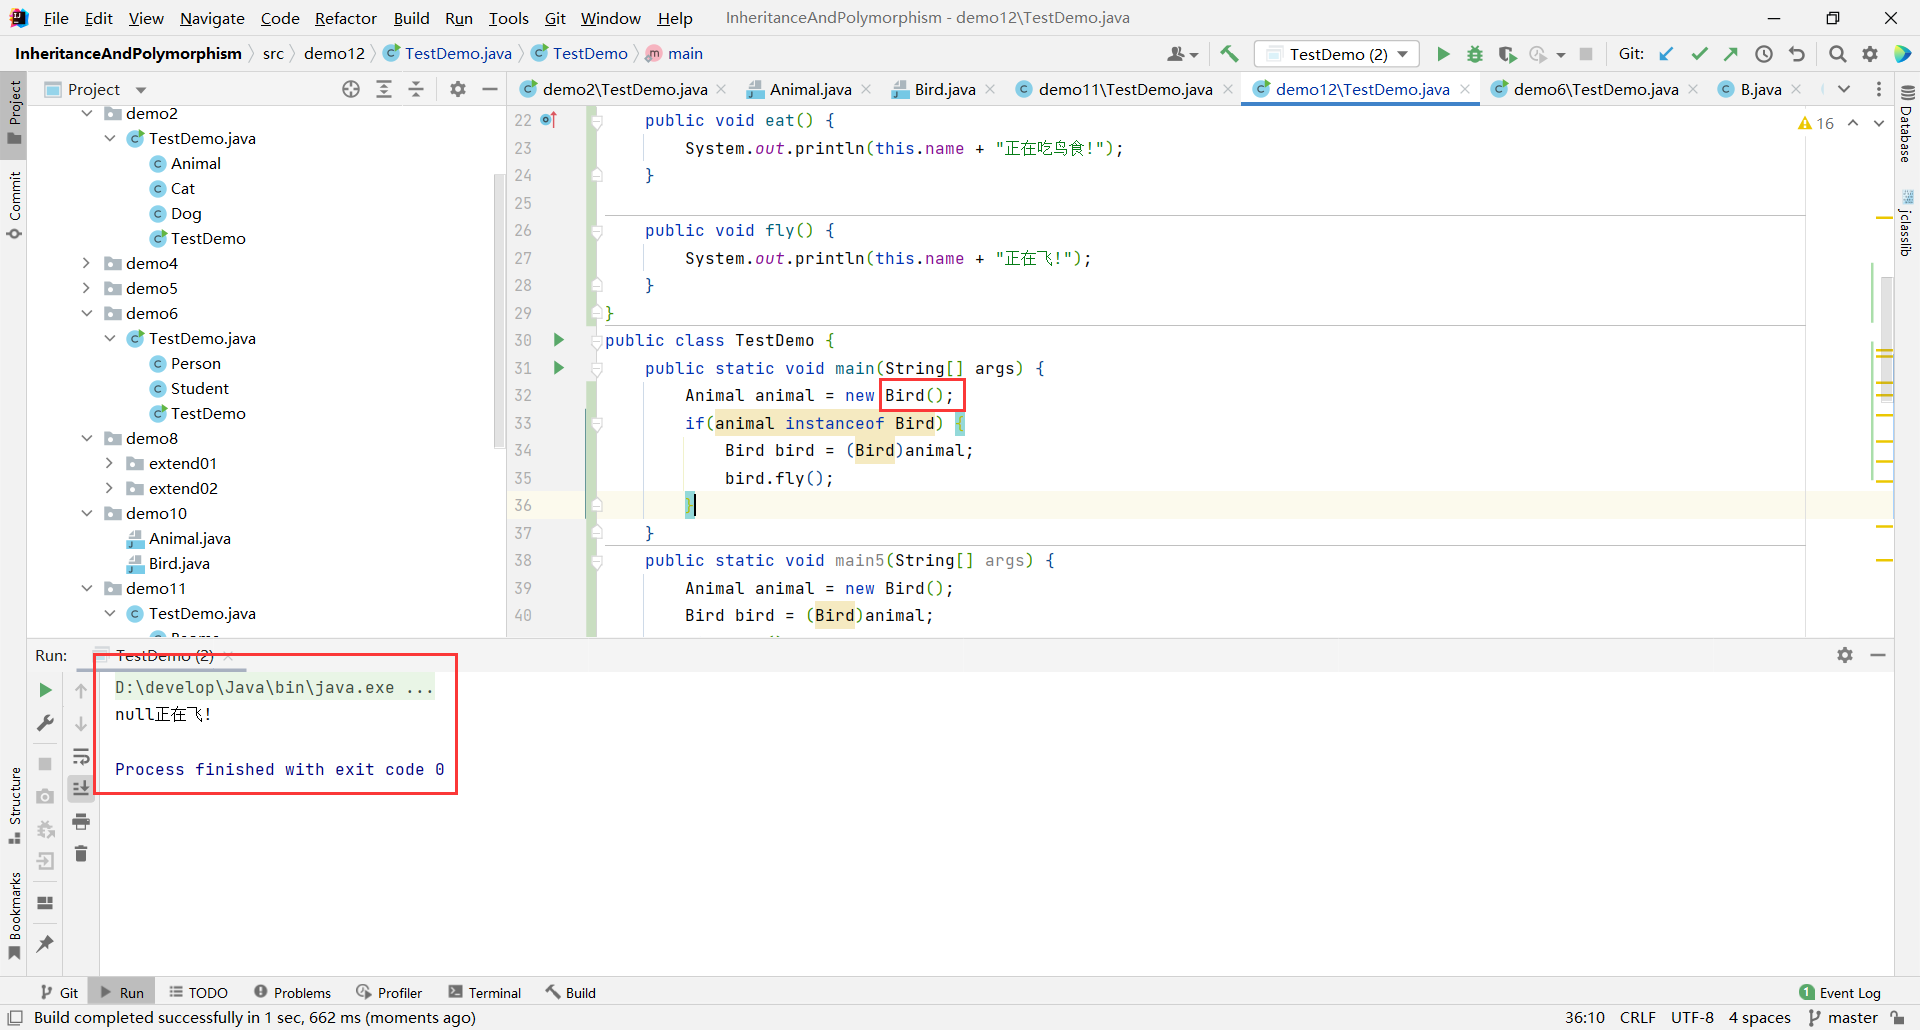Screen dimensions: 1920x1030
Task: Click the wrench icon in Run panel
Action: 45,722
